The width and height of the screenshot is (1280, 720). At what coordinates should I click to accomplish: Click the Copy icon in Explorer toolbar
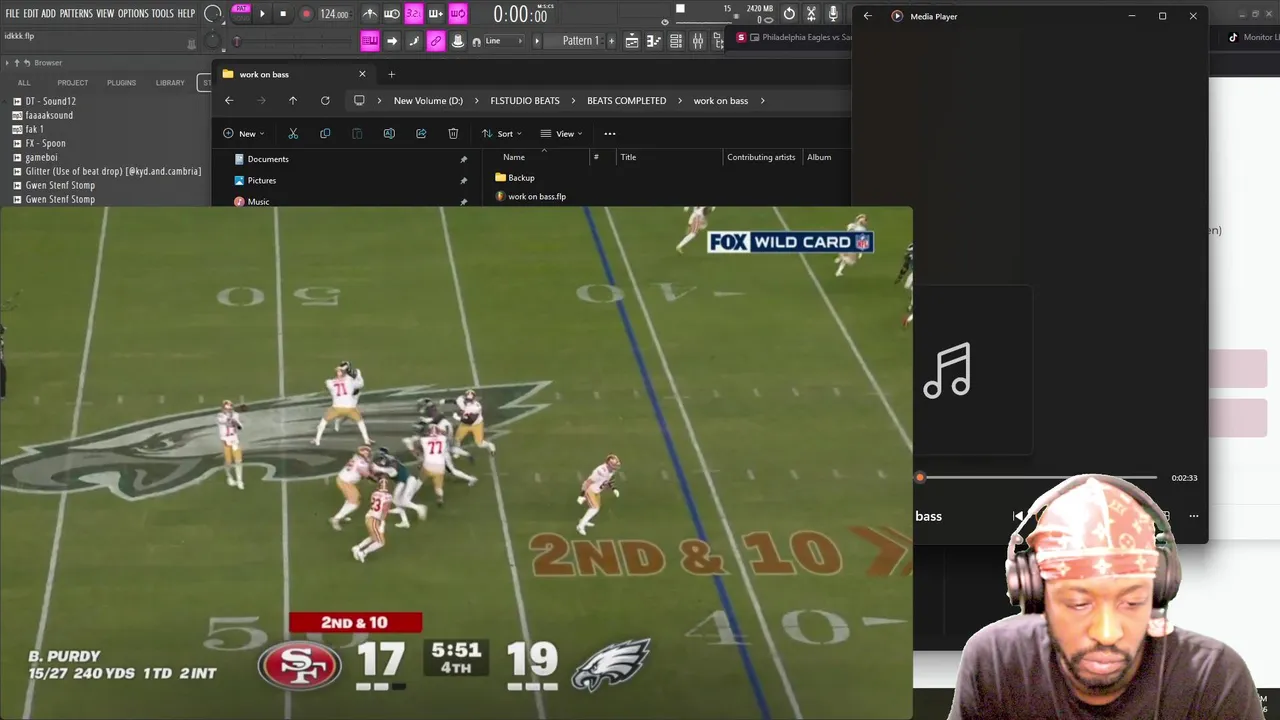[x=325, y=134]
